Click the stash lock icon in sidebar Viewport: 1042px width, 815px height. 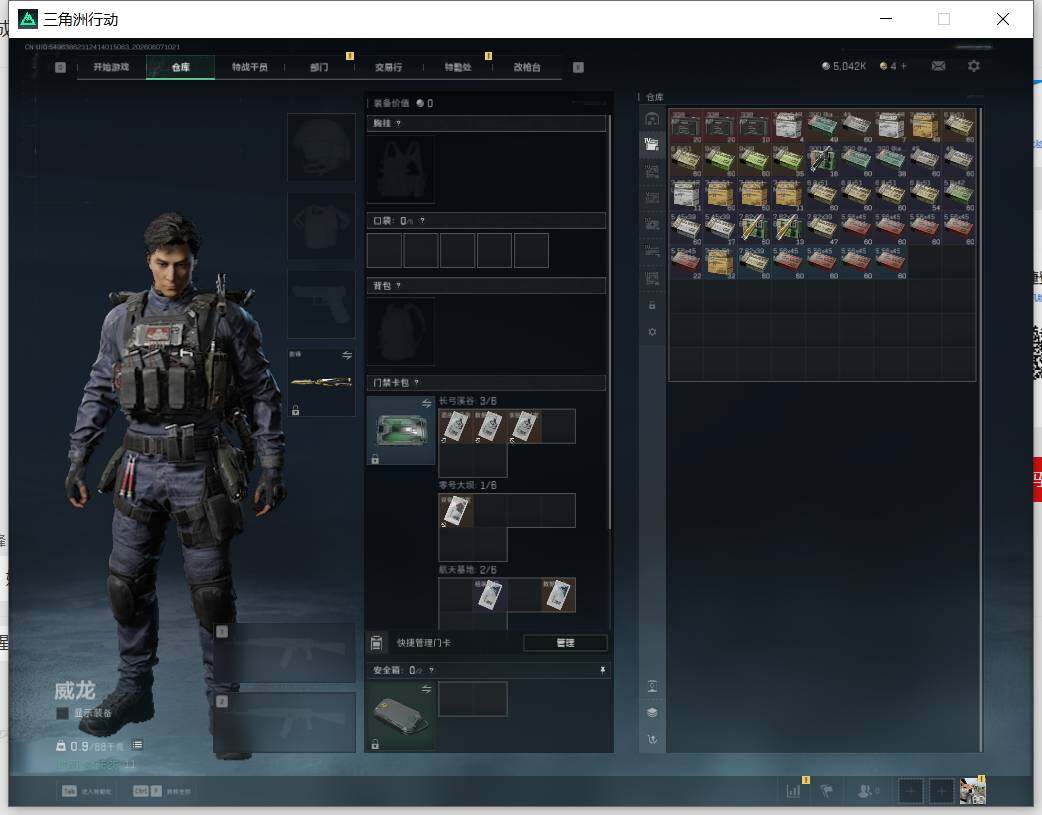(652, 305)
